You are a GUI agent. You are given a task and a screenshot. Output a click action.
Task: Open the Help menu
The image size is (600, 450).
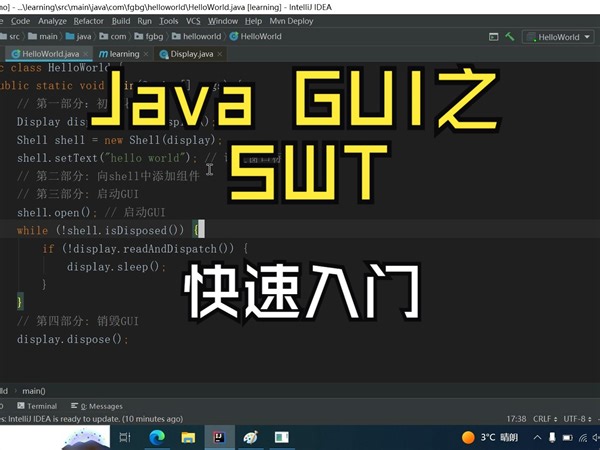(253, 21)
